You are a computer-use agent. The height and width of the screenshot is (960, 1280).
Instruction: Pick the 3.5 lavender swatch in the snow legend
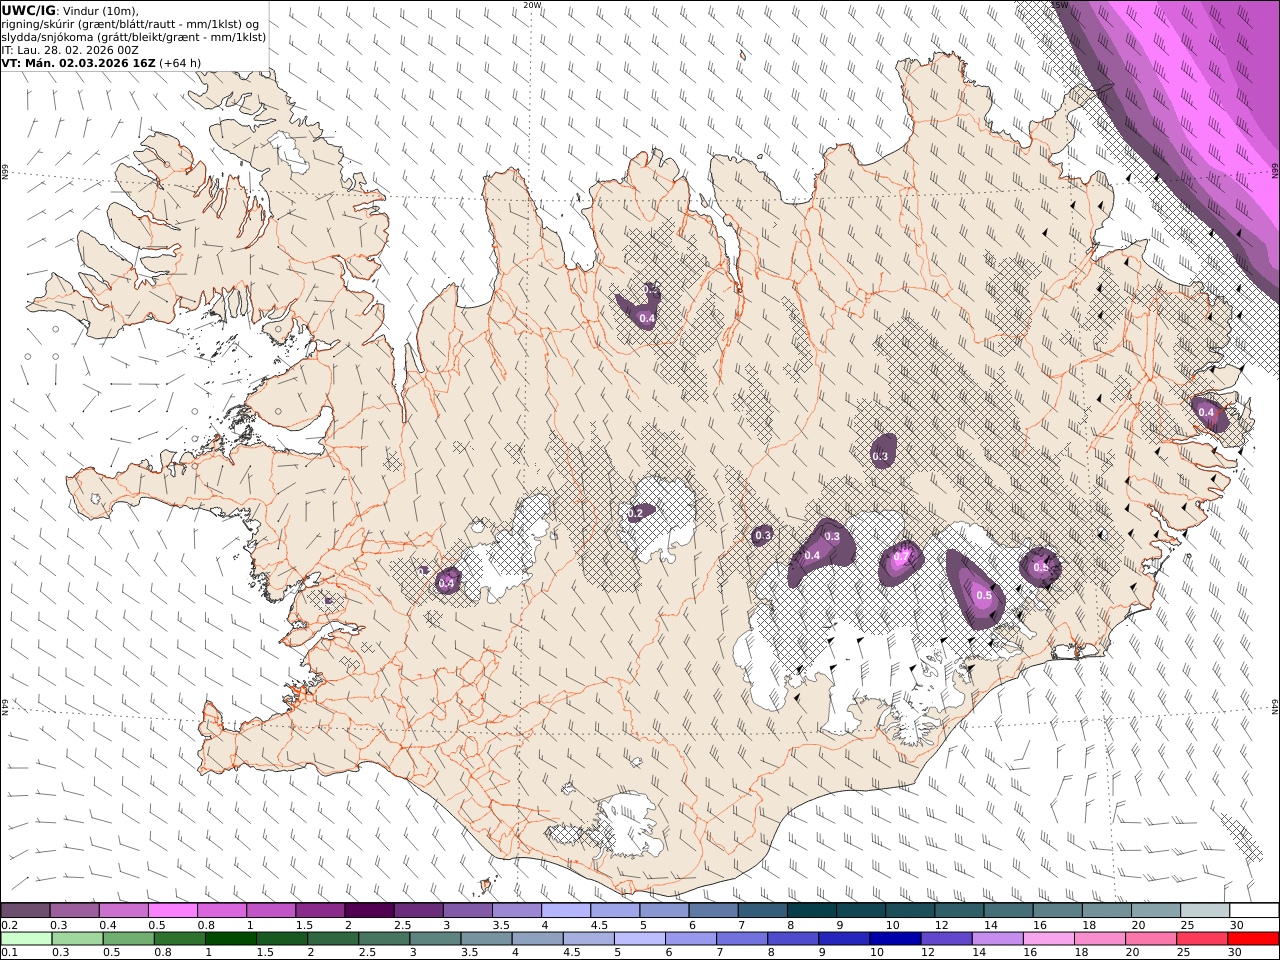click(x=516, y=911)
